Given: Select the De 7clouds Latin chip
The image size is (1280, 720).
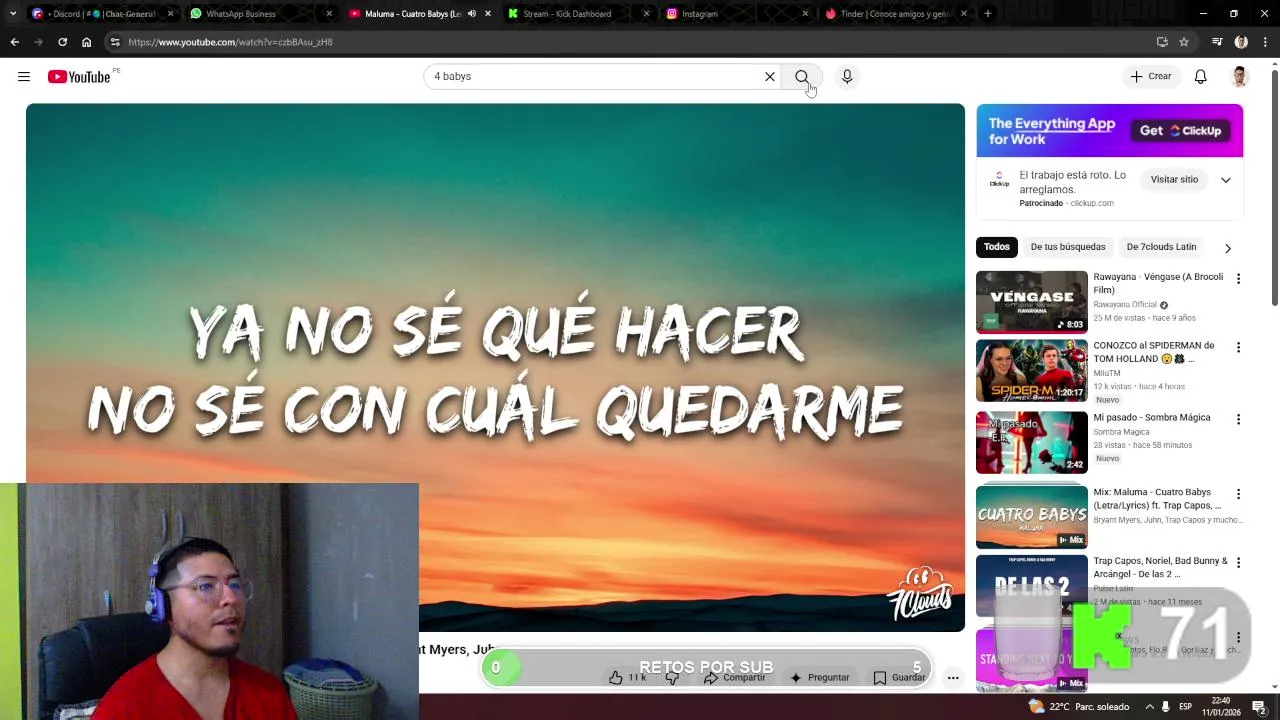Looking at the screenshot, I should click(x=1161, y=247).
